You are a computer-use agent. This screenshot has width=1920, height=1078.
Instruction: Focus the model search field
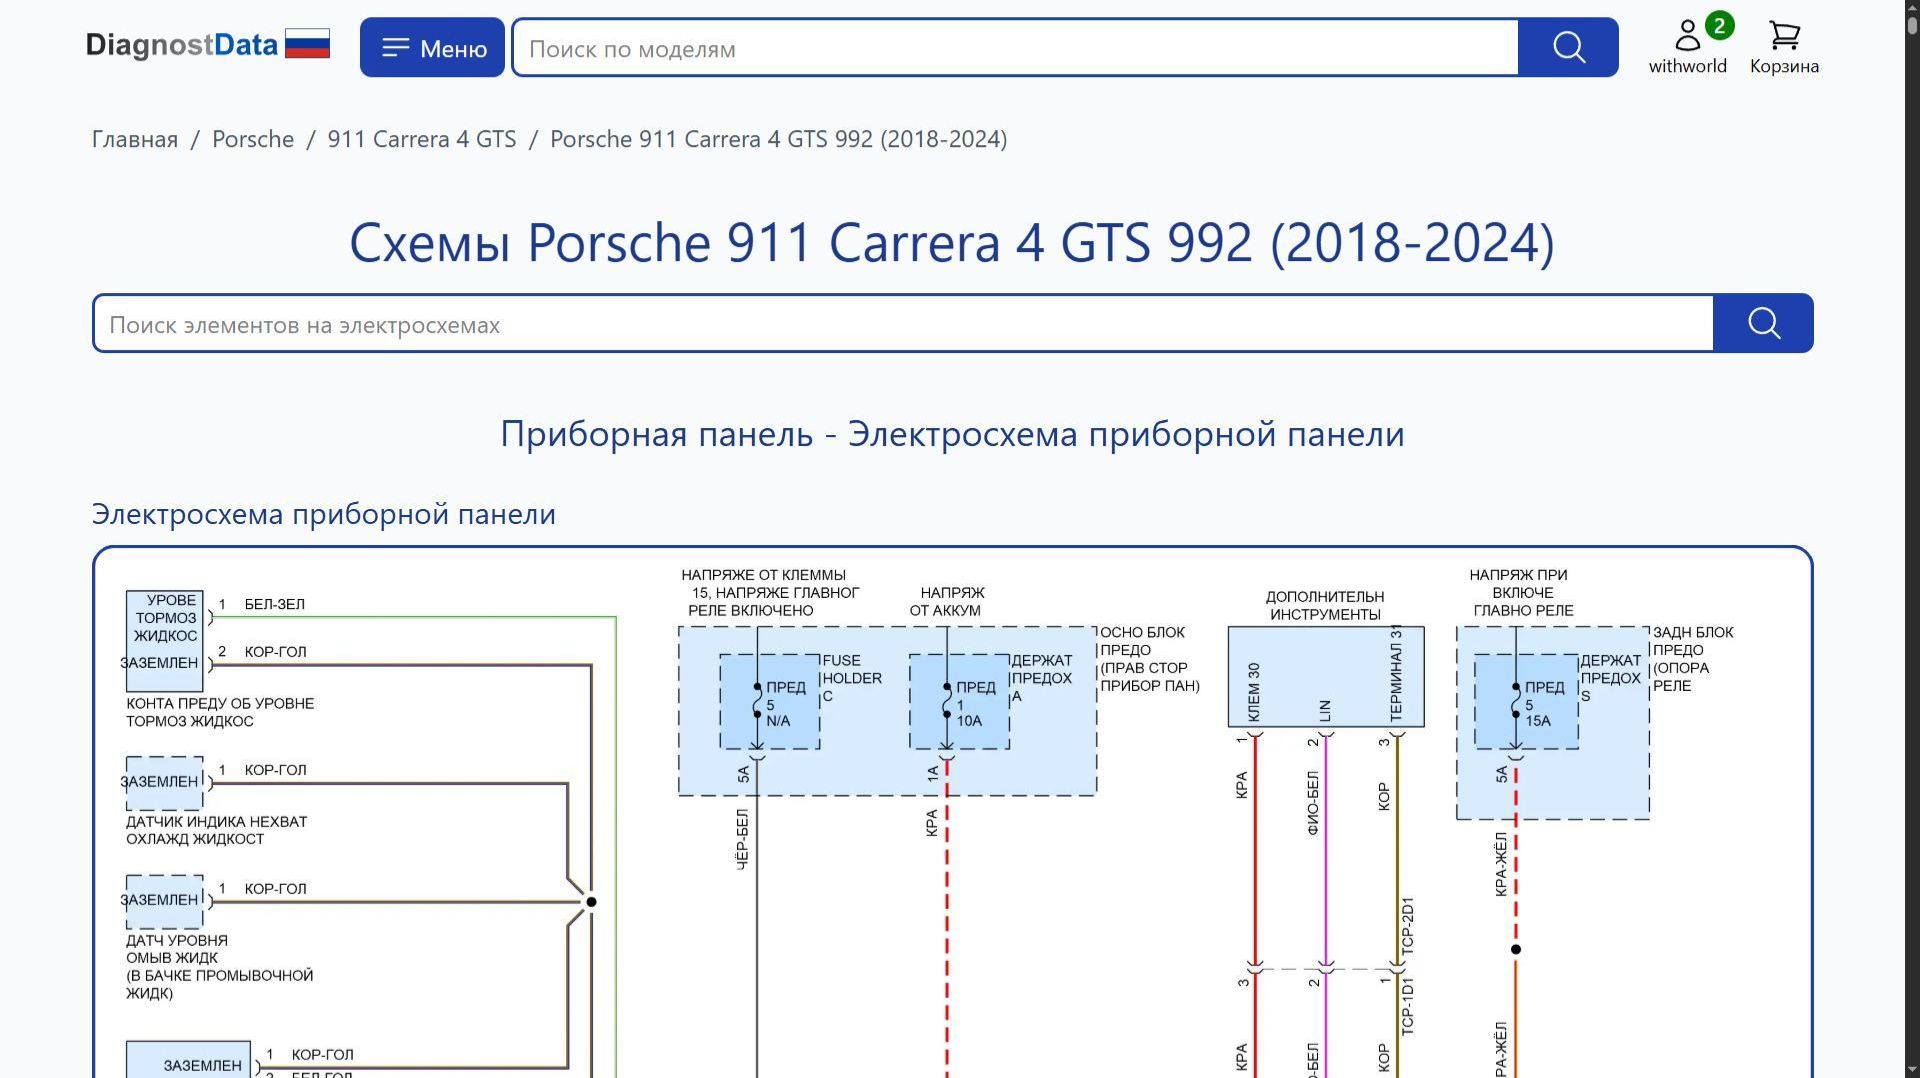tap(1015, 47)
